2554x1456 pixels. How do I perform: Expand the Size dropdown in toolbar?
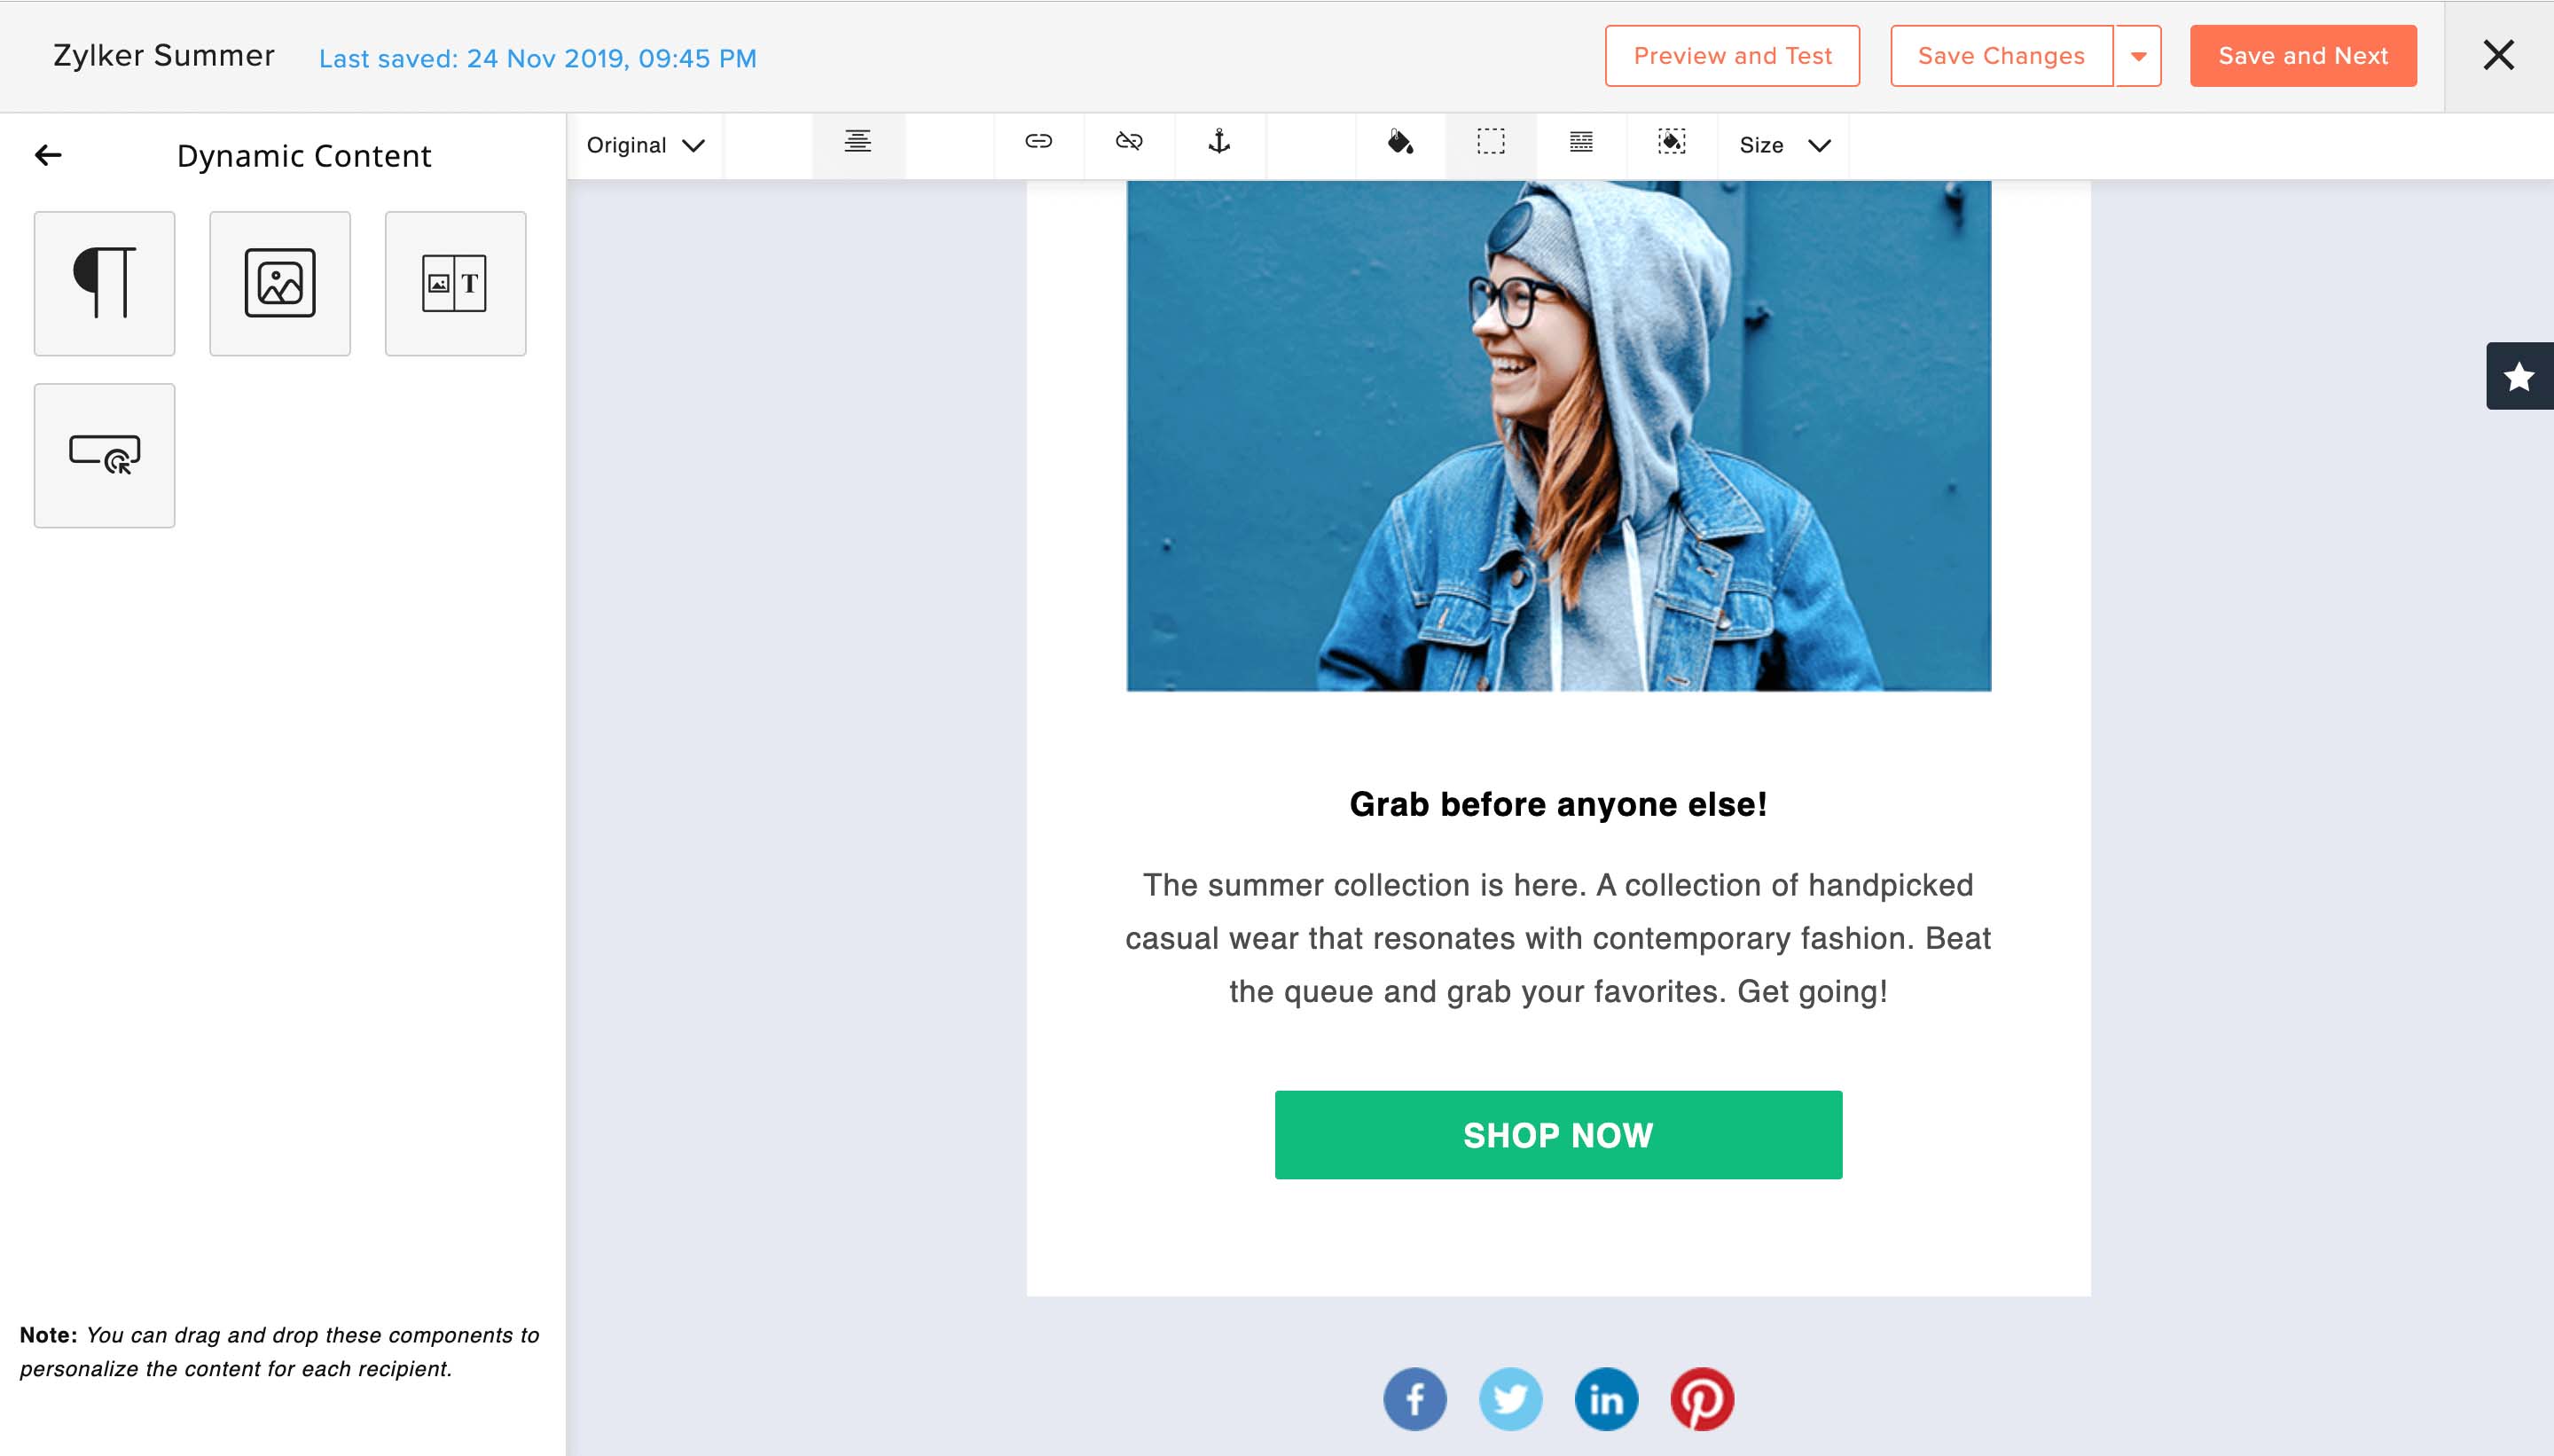click(x=1782, y=144)
